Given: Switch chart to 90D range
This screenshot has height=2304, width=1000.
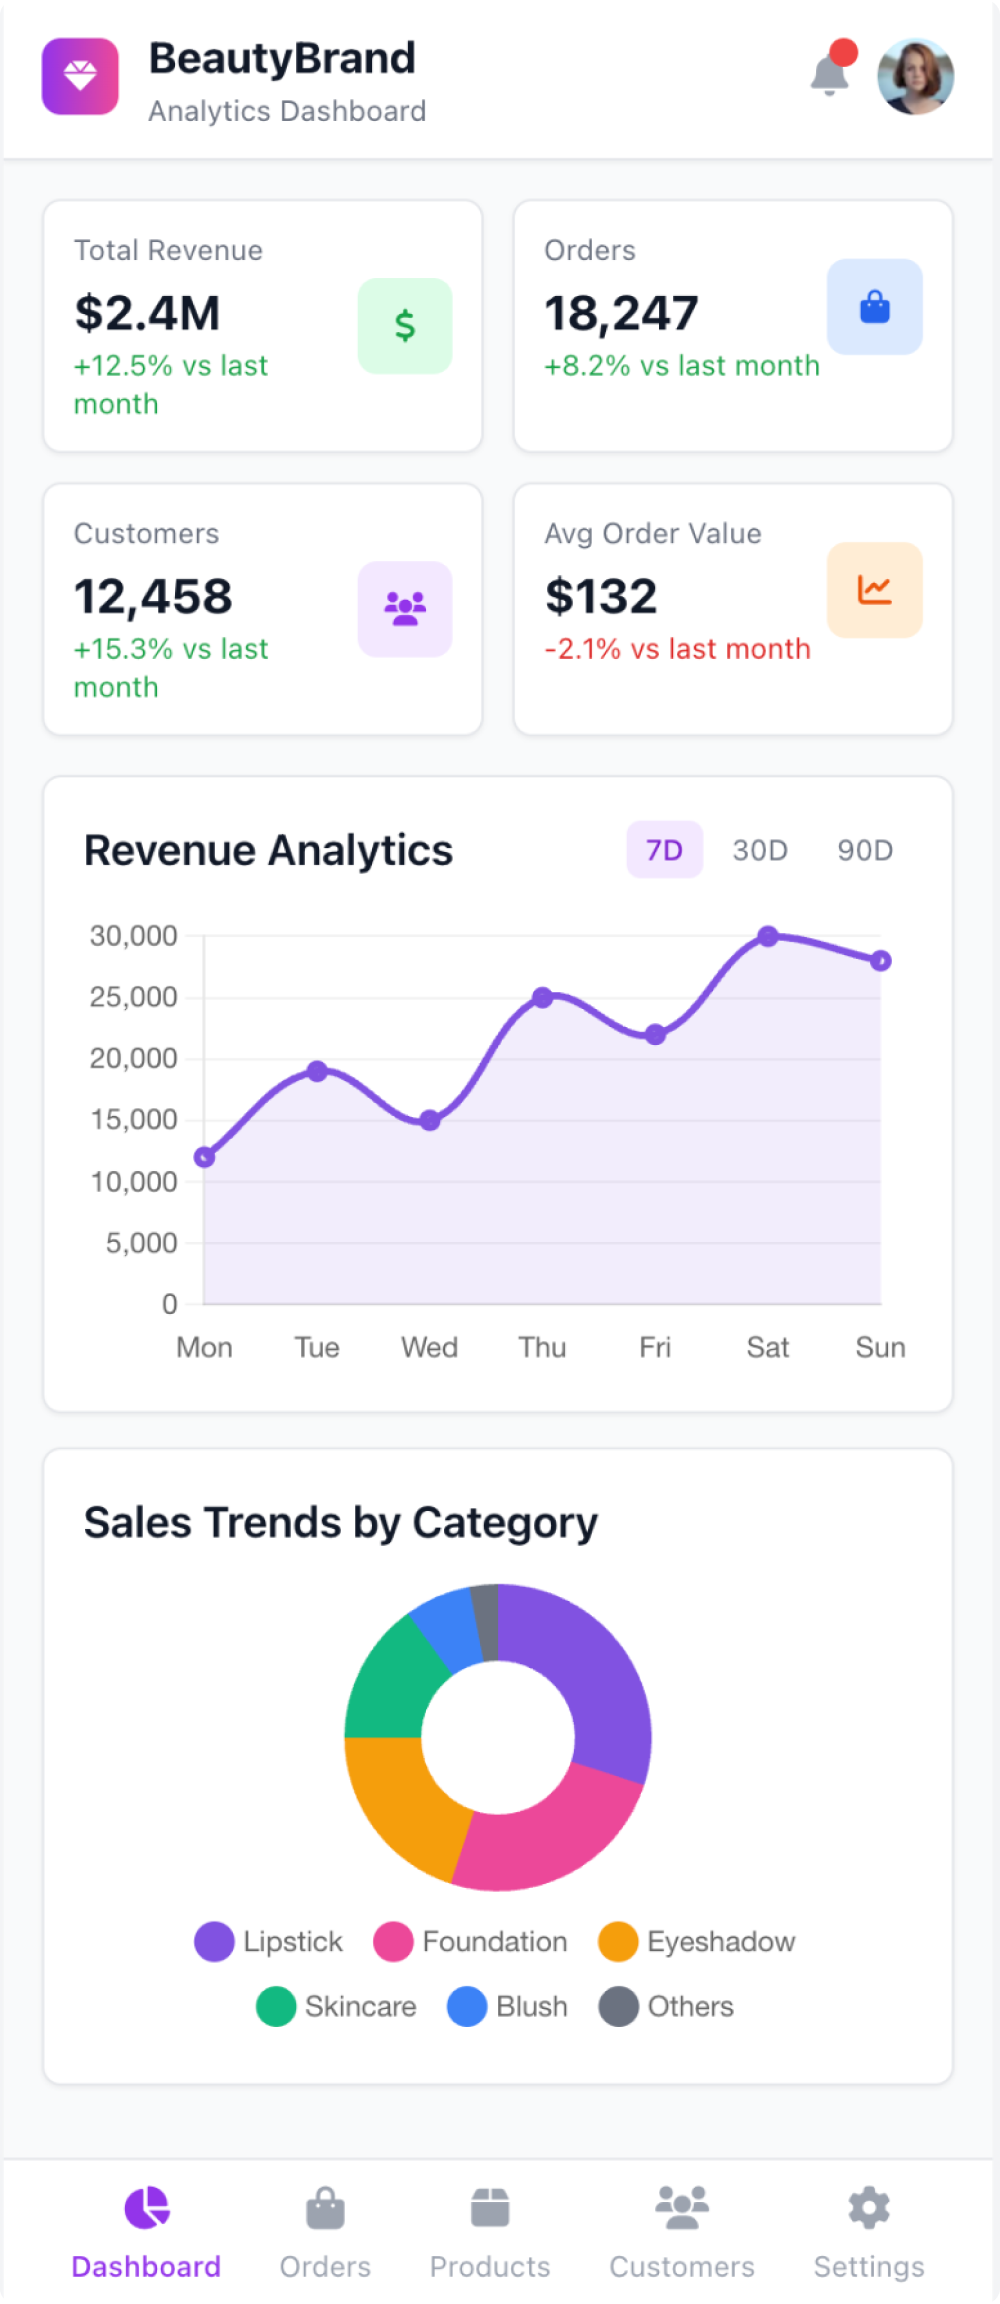Looking at the screenshot, I should point(865,850).
